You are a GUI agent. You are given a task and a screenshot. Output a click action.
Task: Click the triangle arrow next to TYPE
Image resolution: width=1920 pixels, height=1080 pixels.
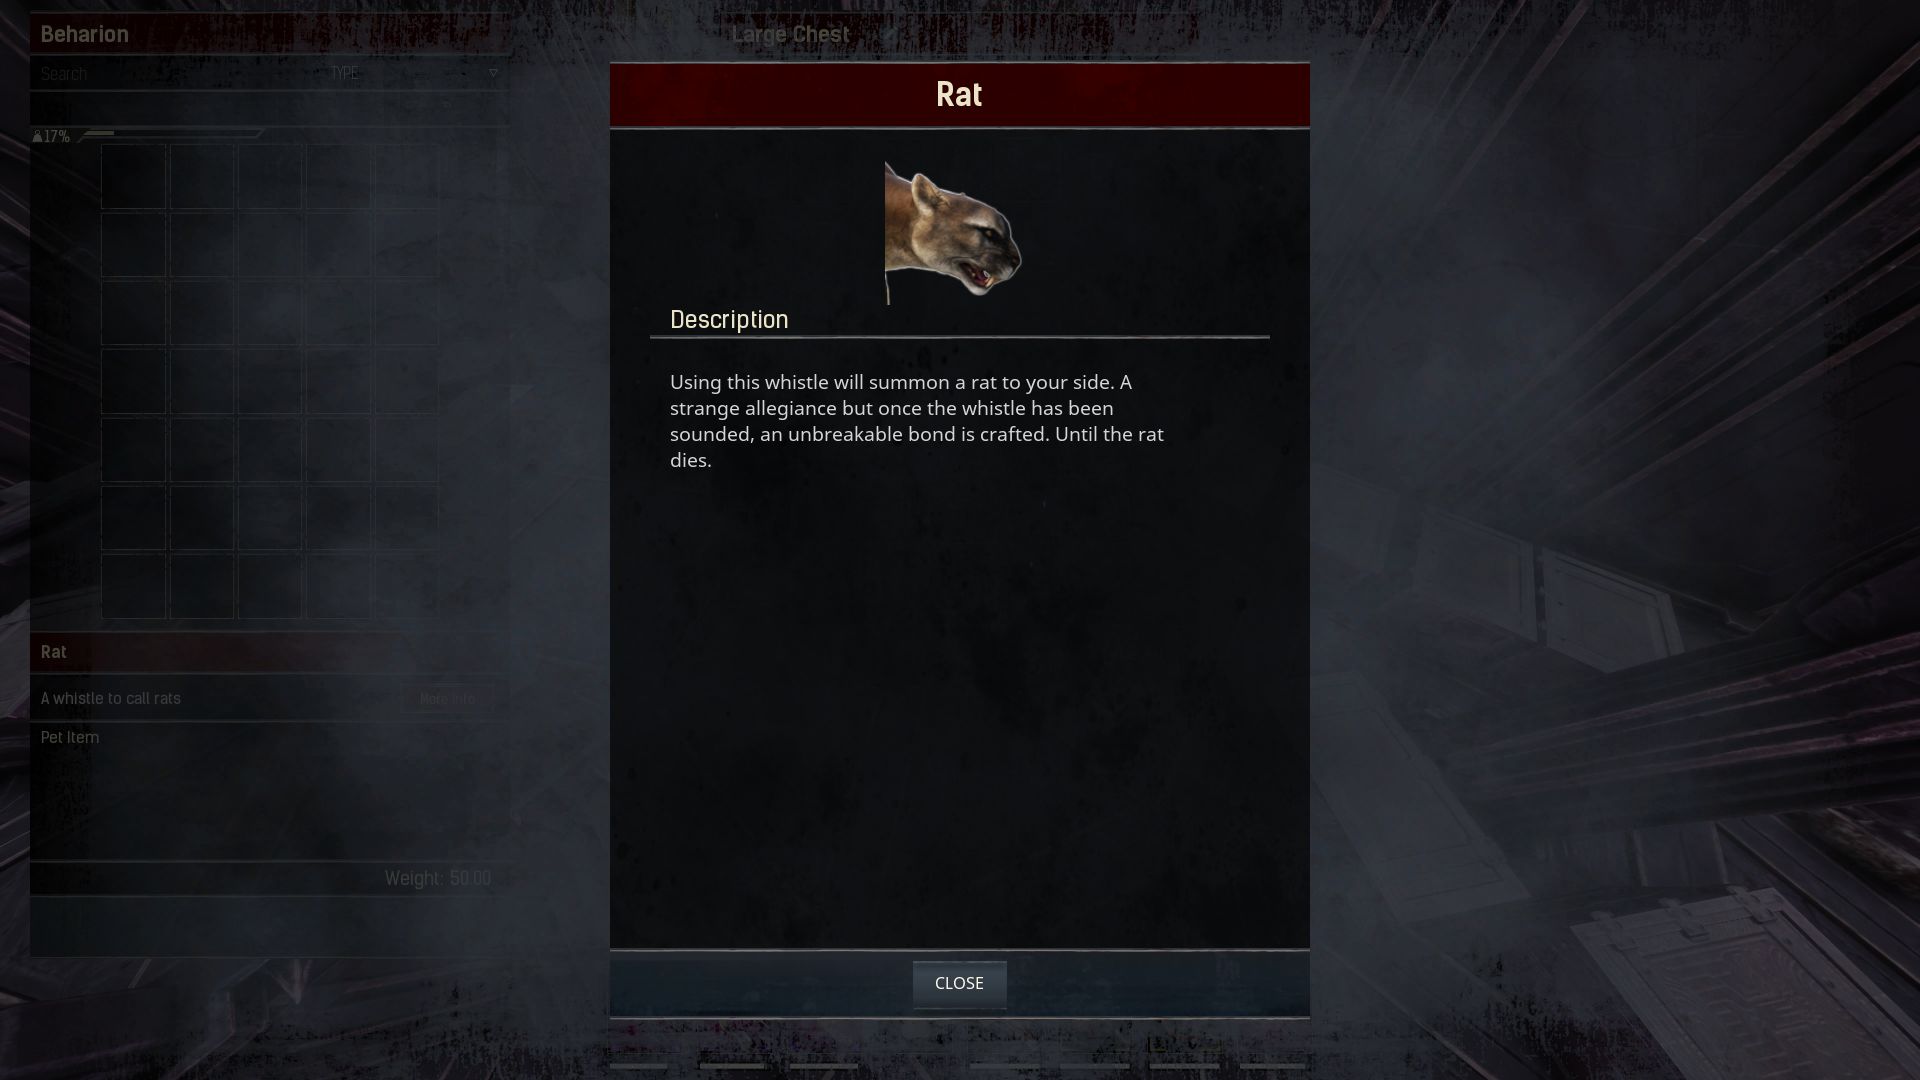coord(493,73)
